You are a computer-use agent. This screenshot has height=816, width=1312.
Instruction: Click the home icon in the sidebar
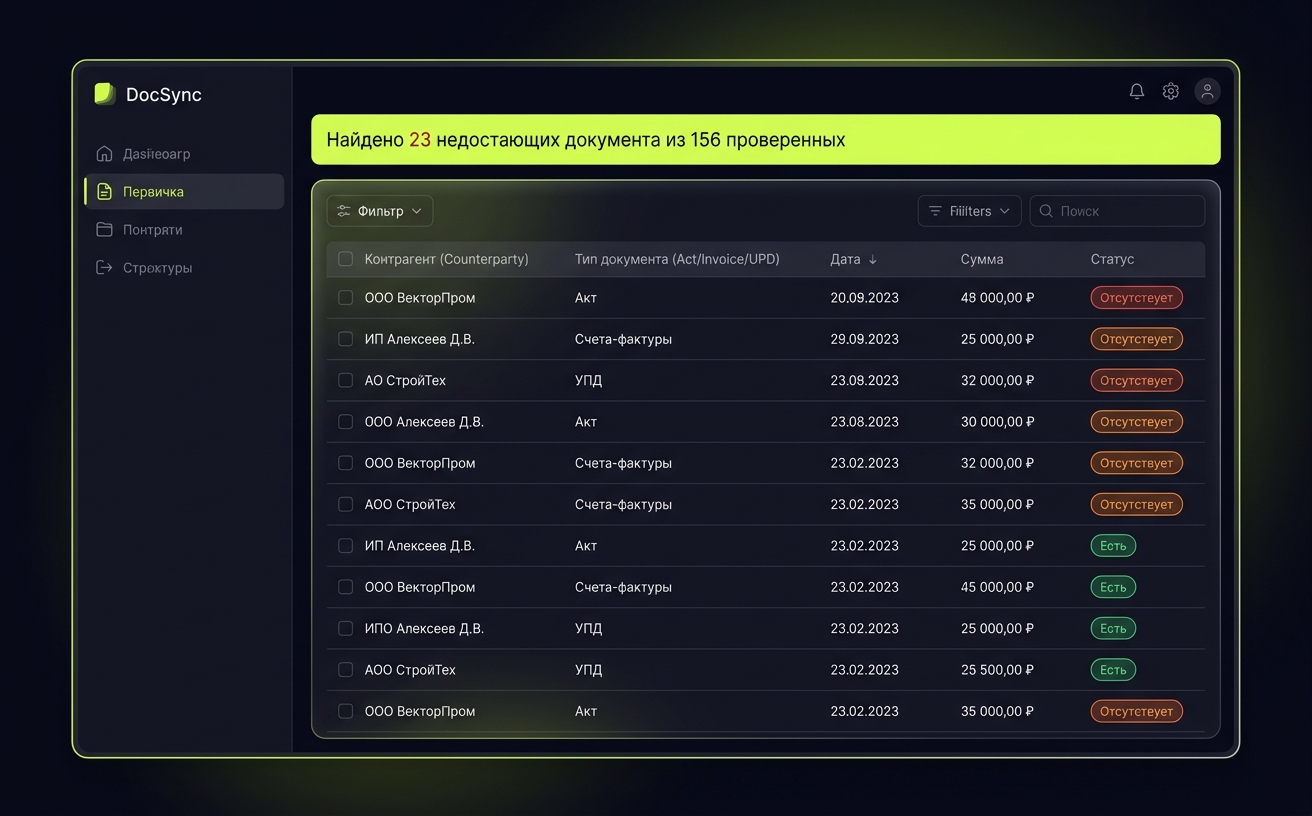pos(104,154)
